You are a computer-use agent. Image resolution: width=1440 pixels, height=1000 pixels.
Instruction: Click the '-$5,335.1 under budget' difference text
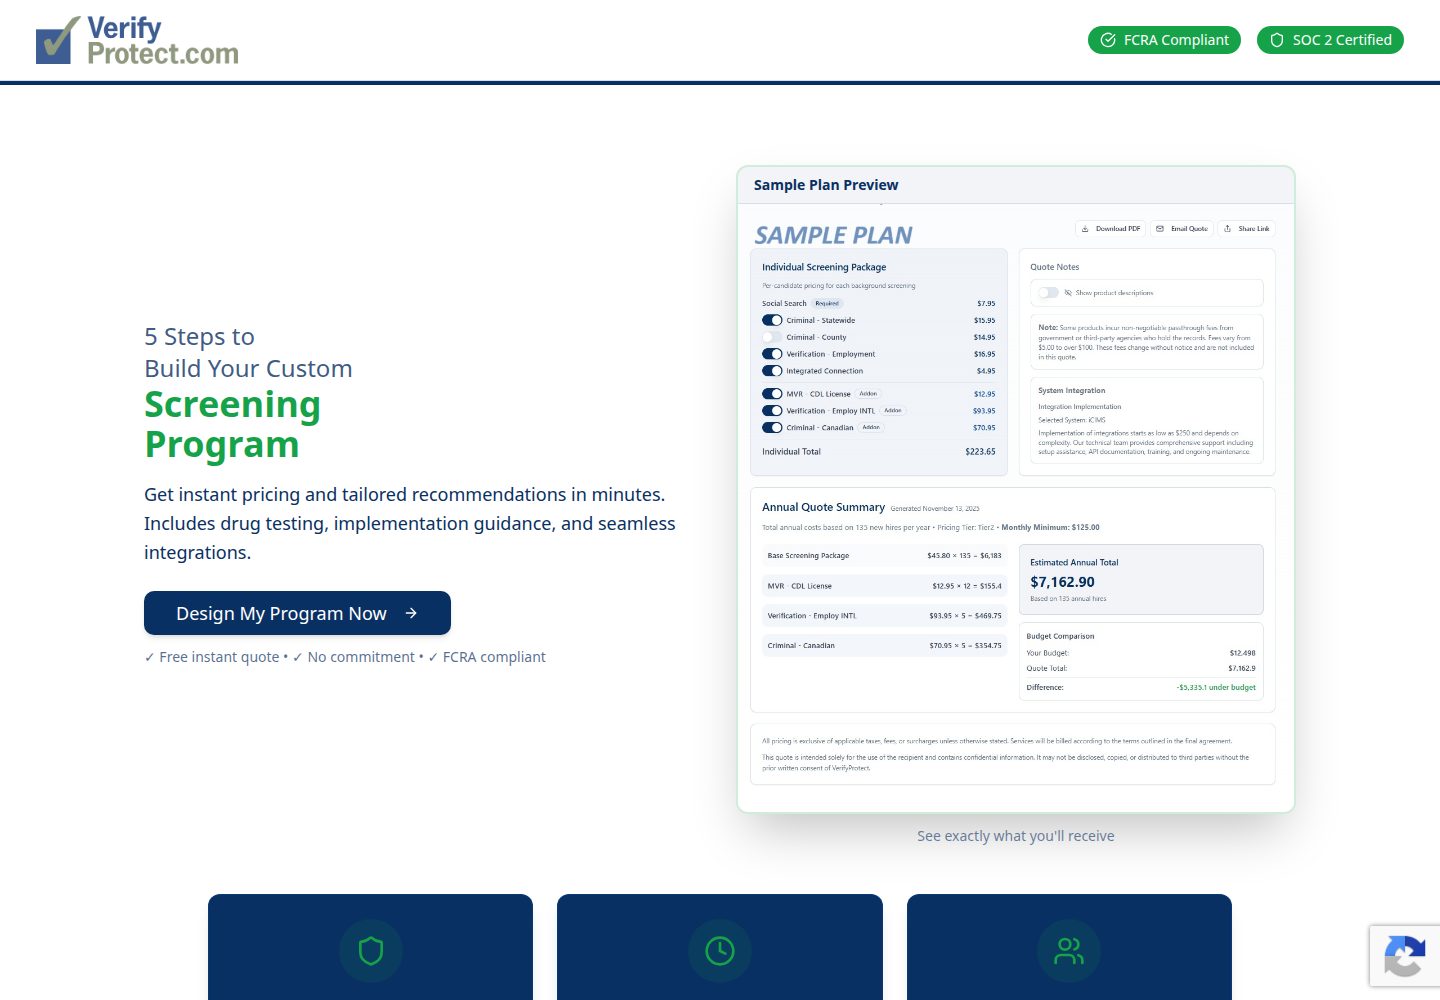click(x=1216, y=688)
